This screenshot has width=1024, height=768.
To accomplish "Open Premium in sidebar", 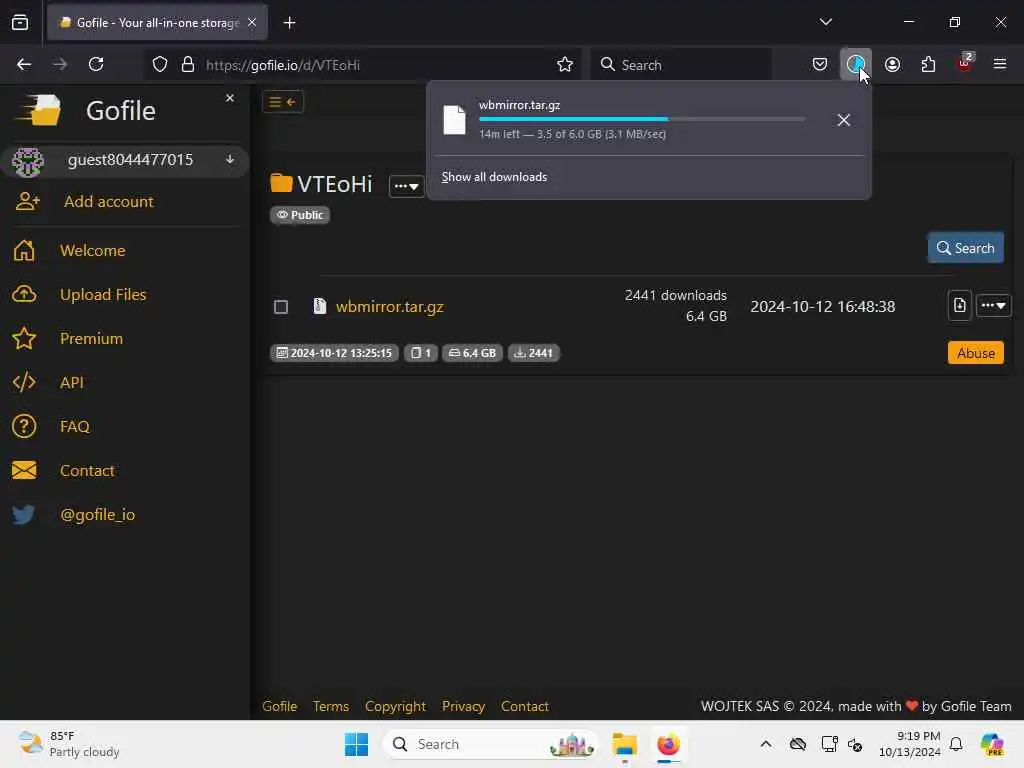I will coord(91,338).
